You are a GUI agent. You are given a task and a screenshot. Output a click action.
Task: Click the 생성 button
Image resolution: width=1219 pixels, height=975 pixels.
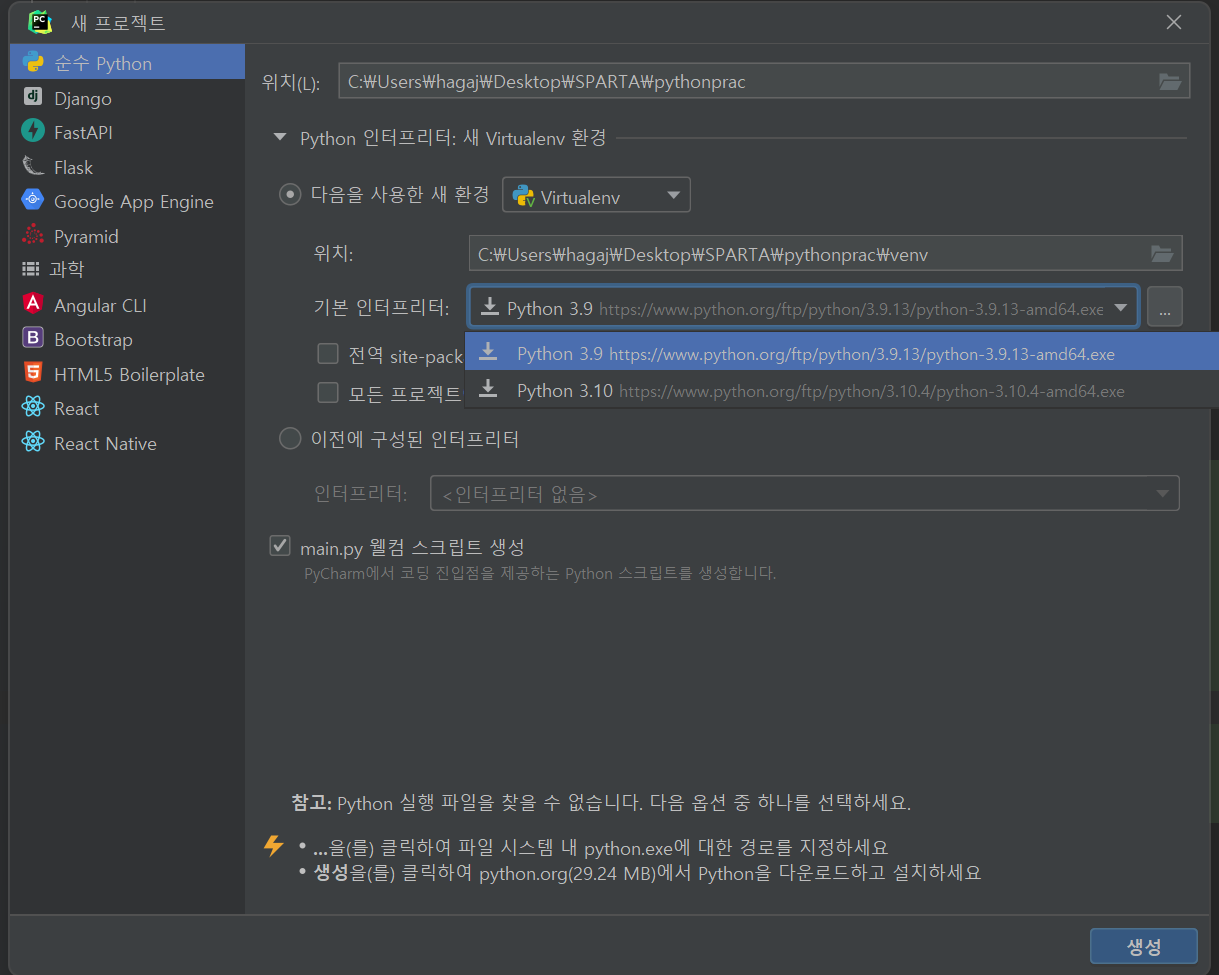point(1143,946)
